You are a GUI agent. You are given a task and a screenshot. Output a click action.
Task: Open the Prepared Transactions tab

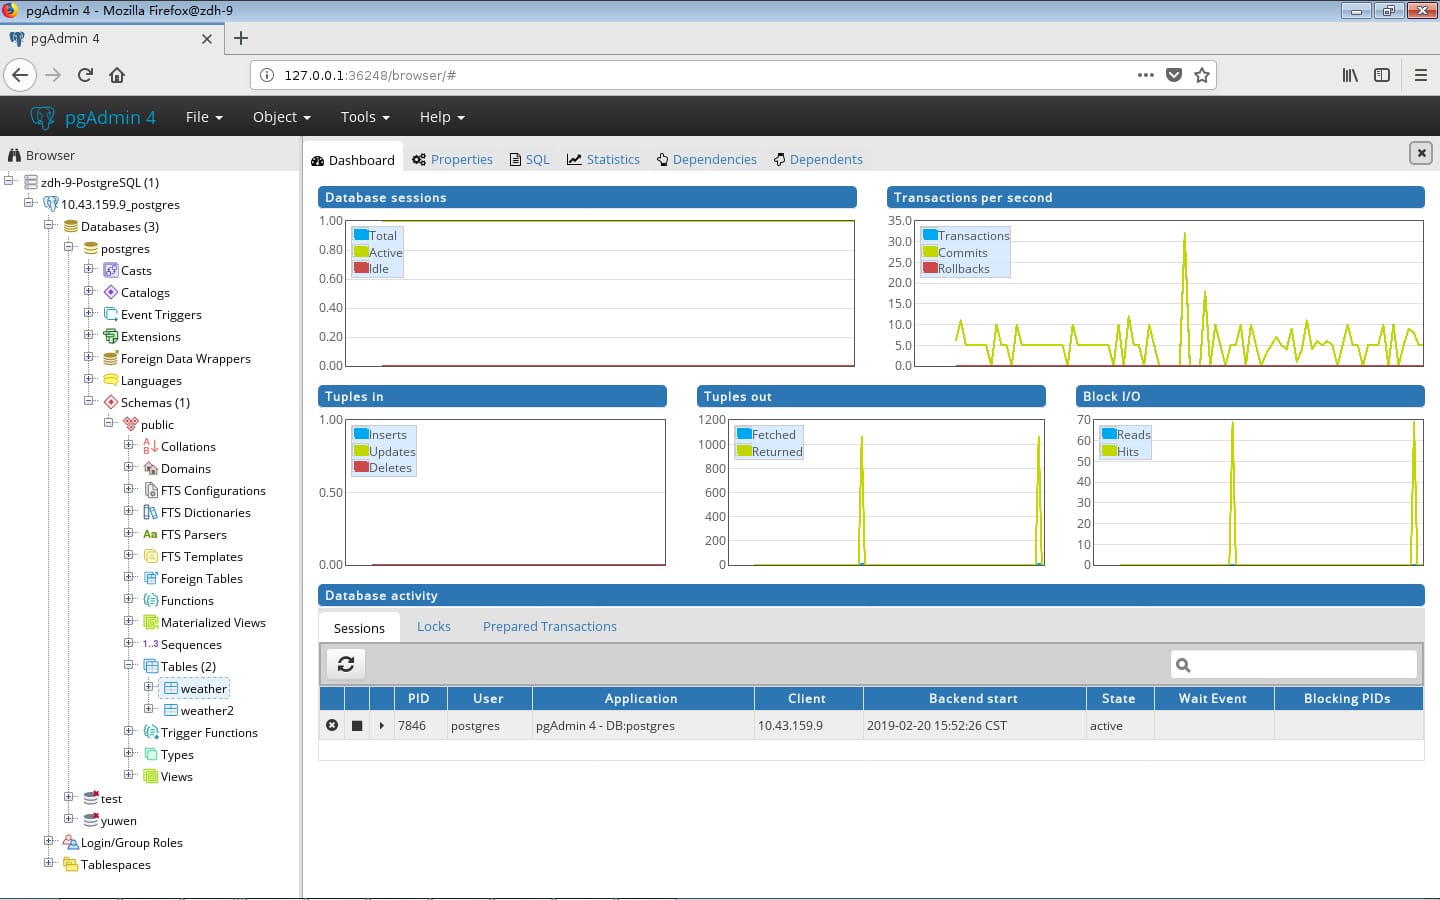click(549, 627)
